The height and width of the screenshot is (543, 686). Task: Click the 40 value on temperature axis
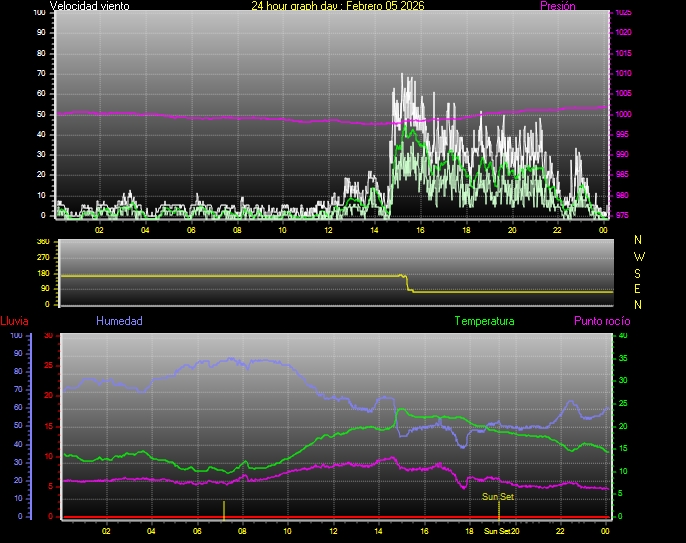pyautogui.click(x=622, y=335)
